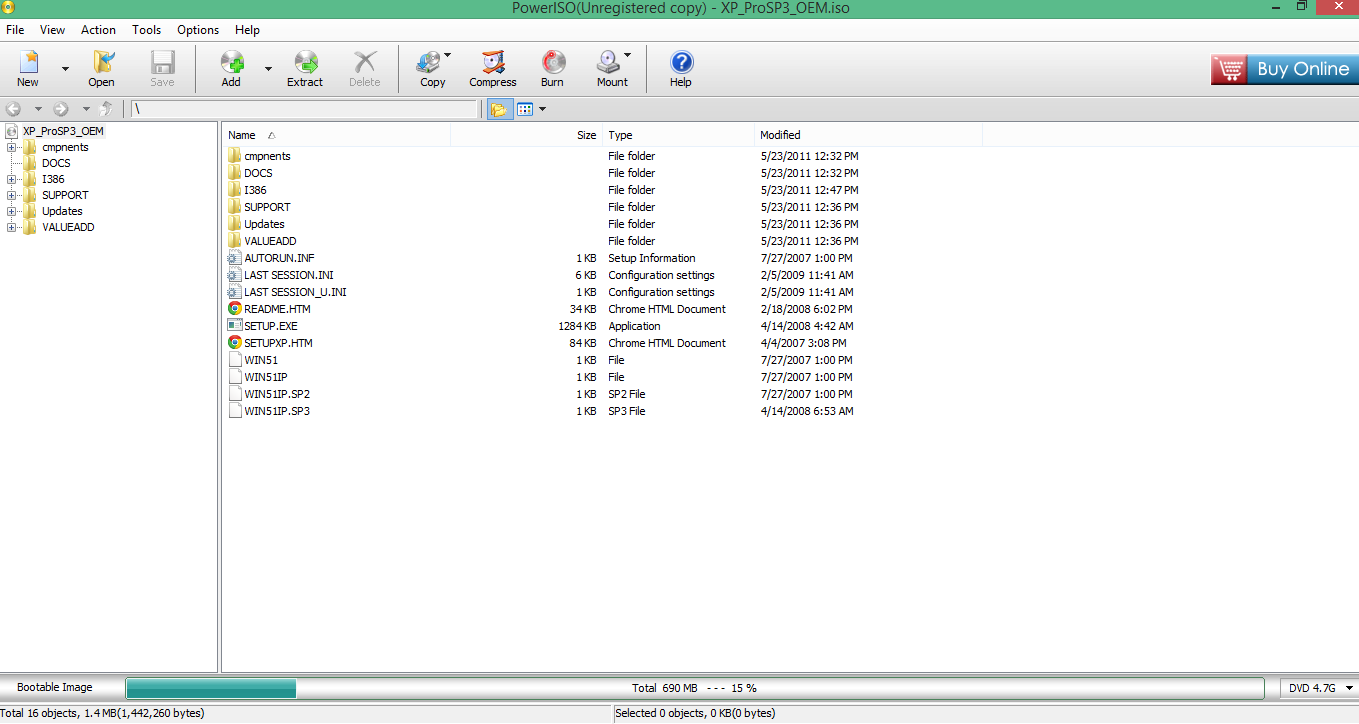Click the Delete toolbar icon

[365, 63]
